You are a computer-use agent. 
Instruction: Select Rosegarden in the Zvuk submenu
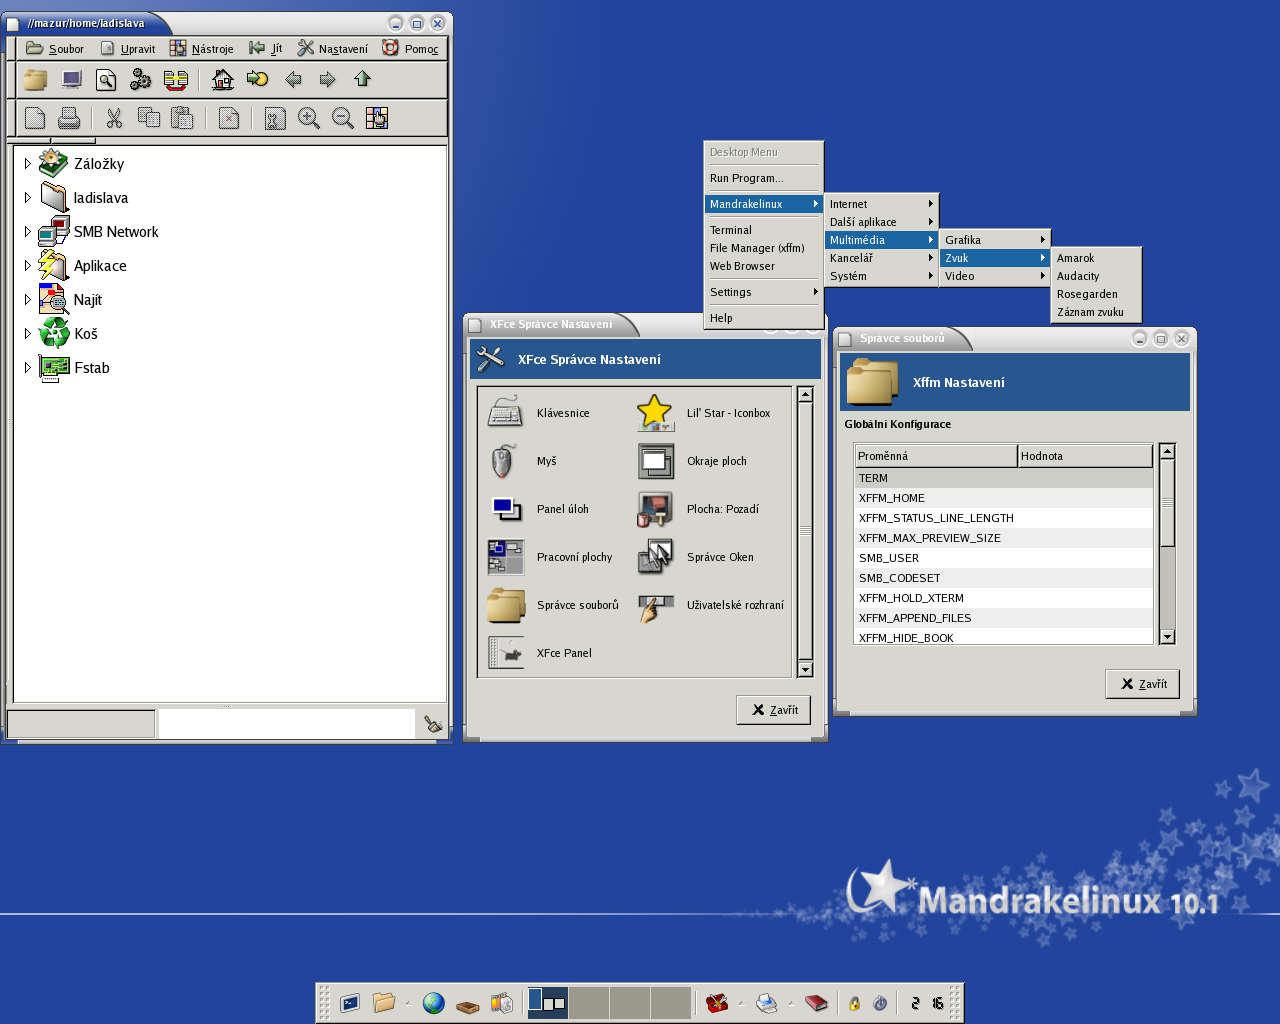[x=1096, y=294]
